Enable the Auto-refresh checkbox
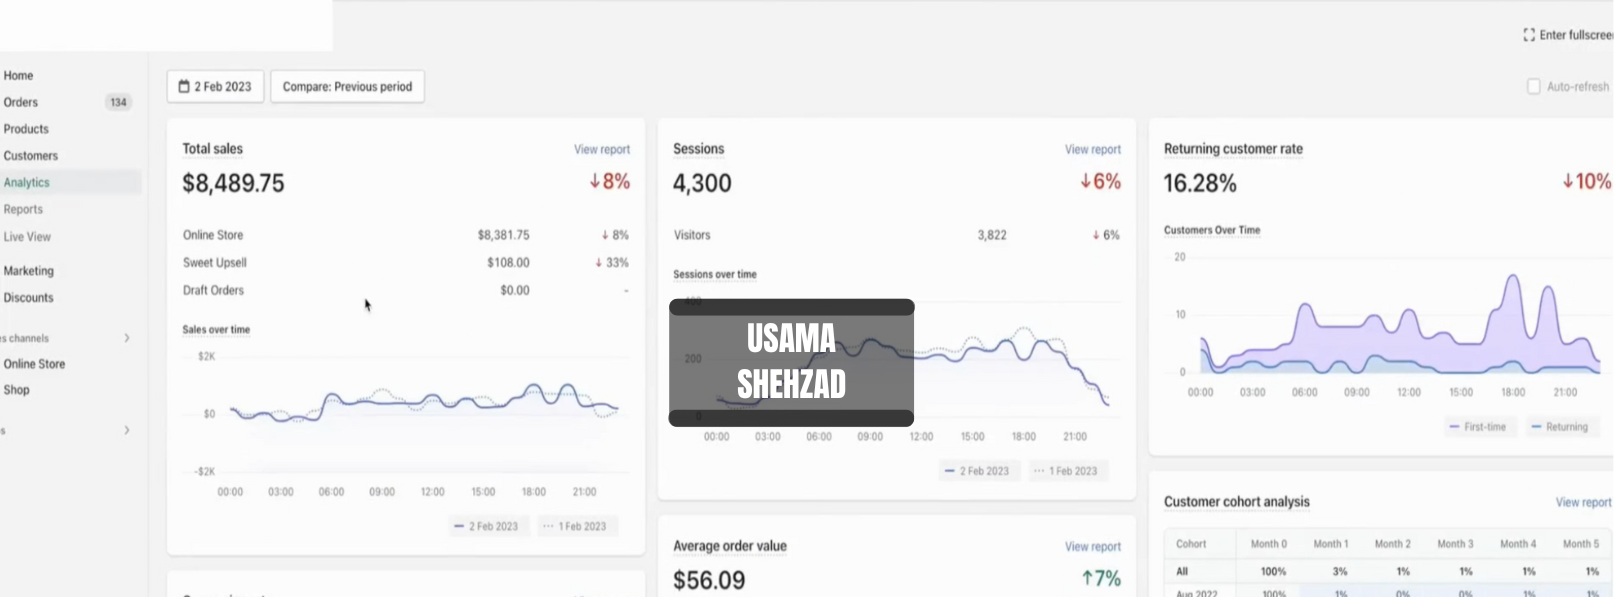This screenshot has height=597, width=1614. 1533,87
